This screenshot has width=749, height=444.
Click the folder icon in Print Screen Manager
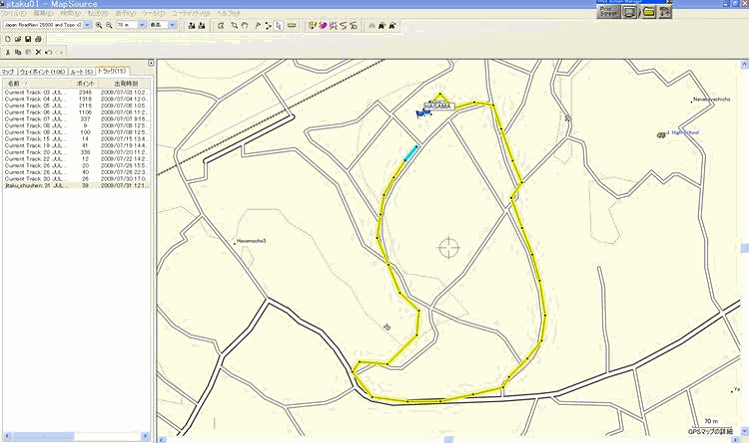(x=648, y=12)
